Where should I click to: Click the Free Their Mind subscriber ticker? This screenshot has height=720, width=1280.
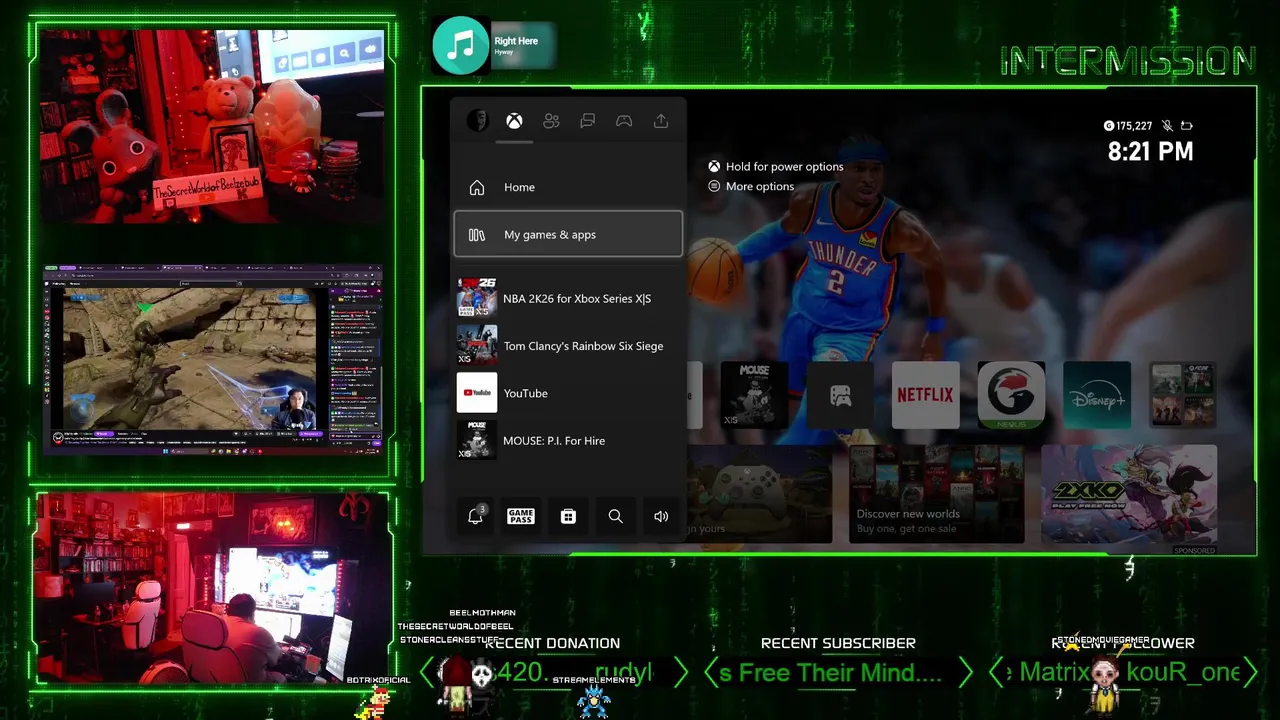pos(831,673)
